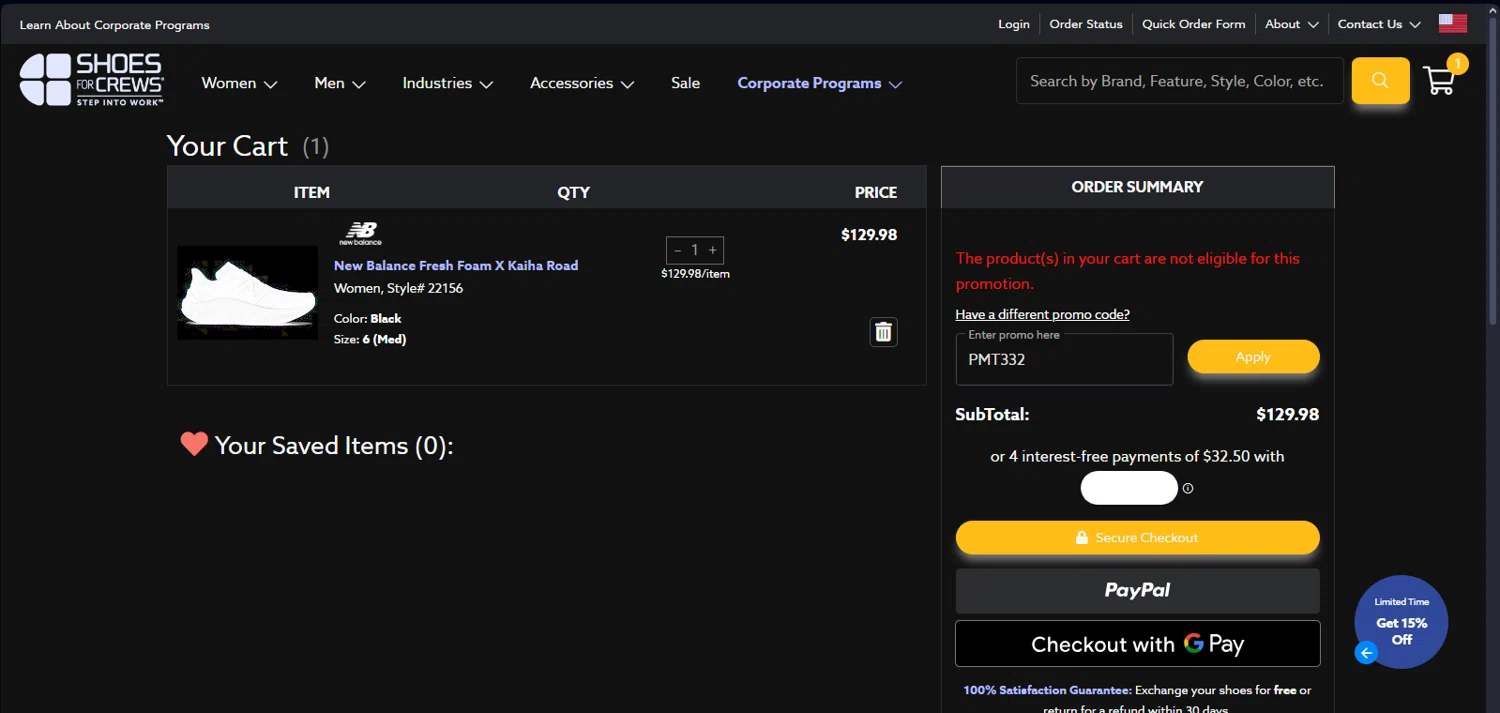Open Order Status

pyautogui.click(x=1086, y=24)
